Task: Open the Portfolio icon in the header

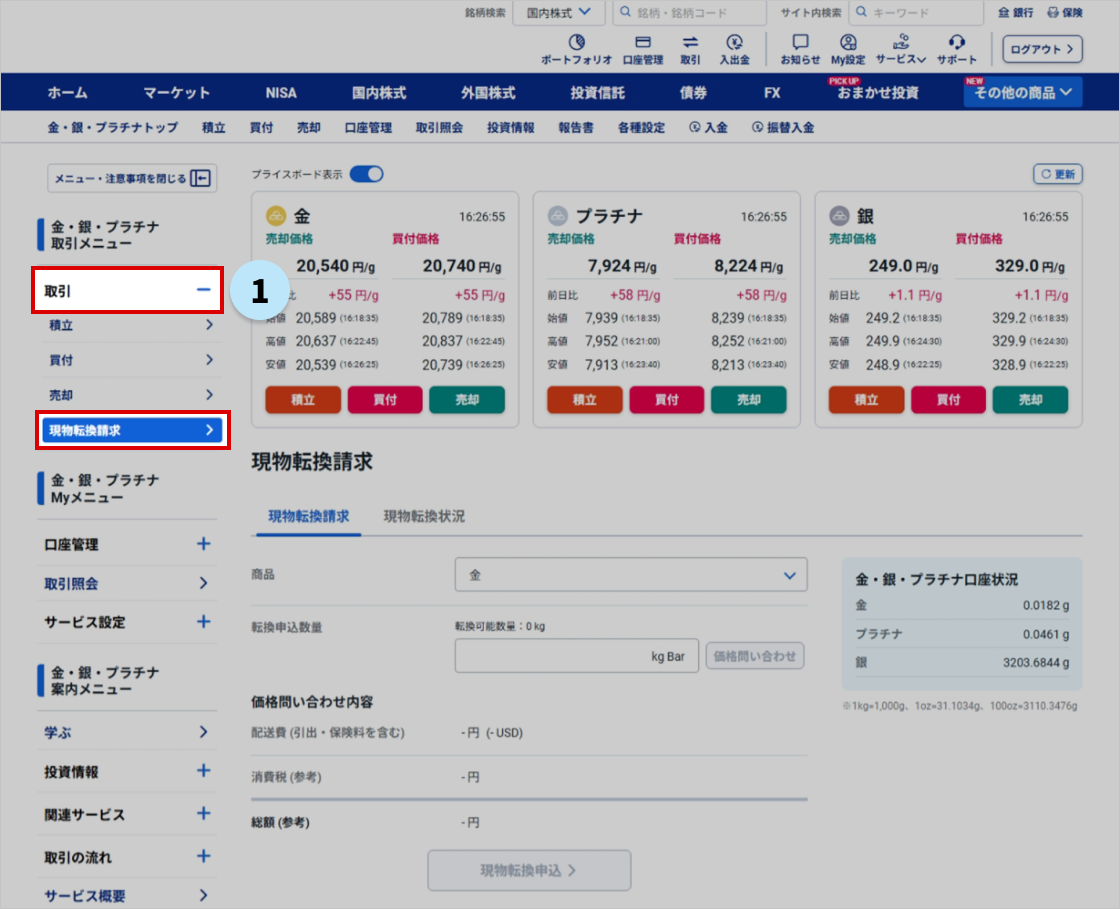Action: tap(576, 43)
